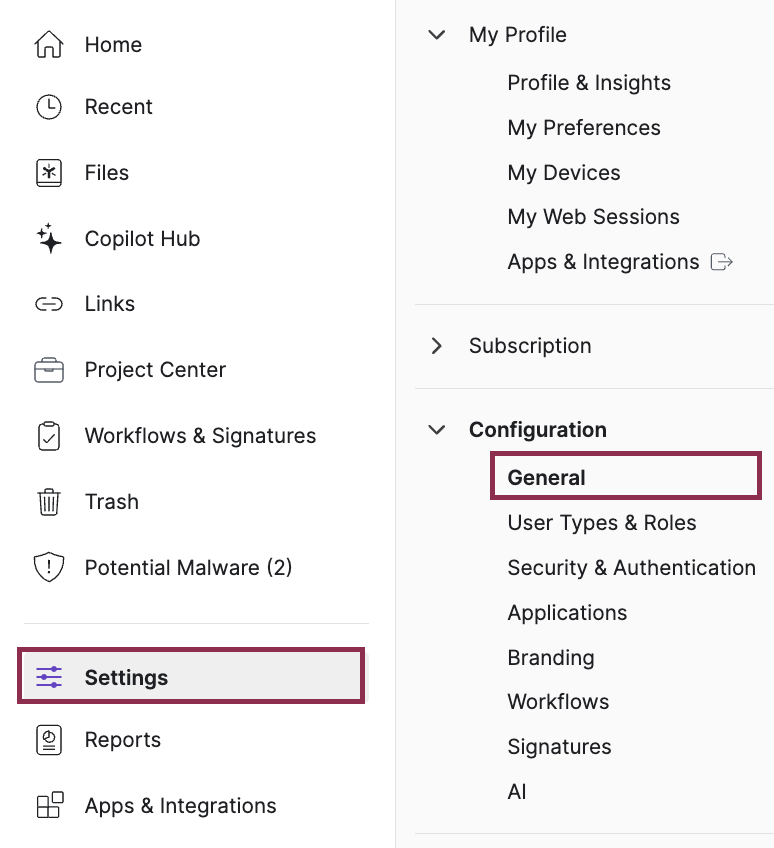This screenshot has width=774, height=848.
Task: Click external link arrow beside Apps & Integrations
Action: [x=722, y=261]
